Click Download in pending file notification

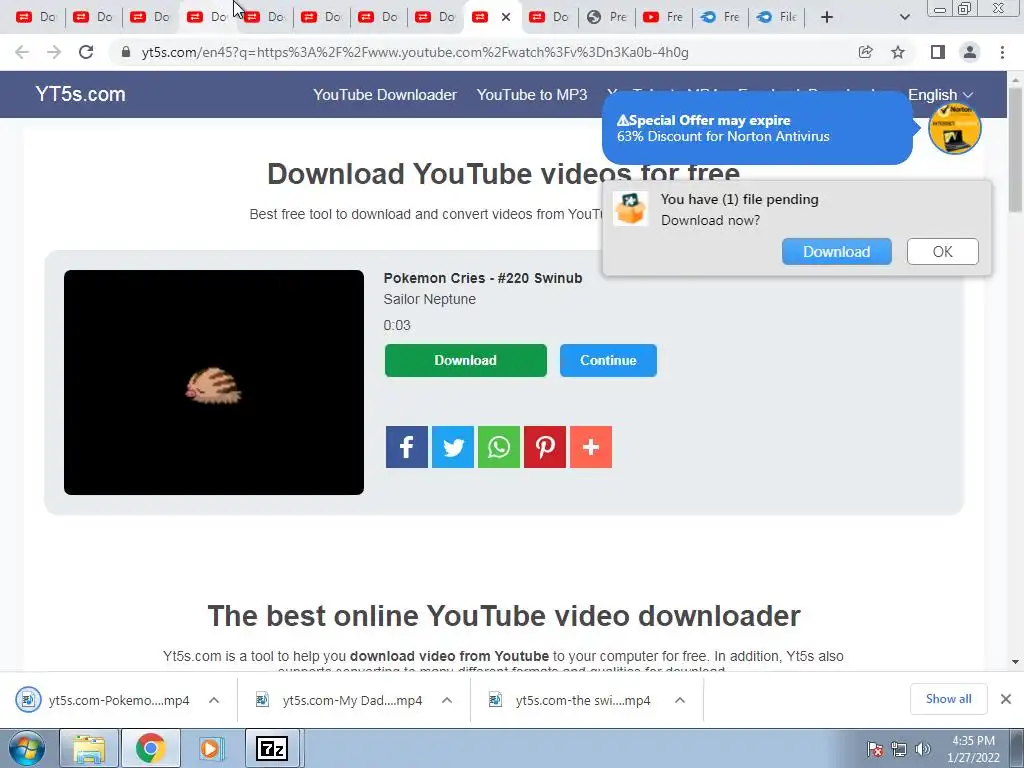[837, 251]
